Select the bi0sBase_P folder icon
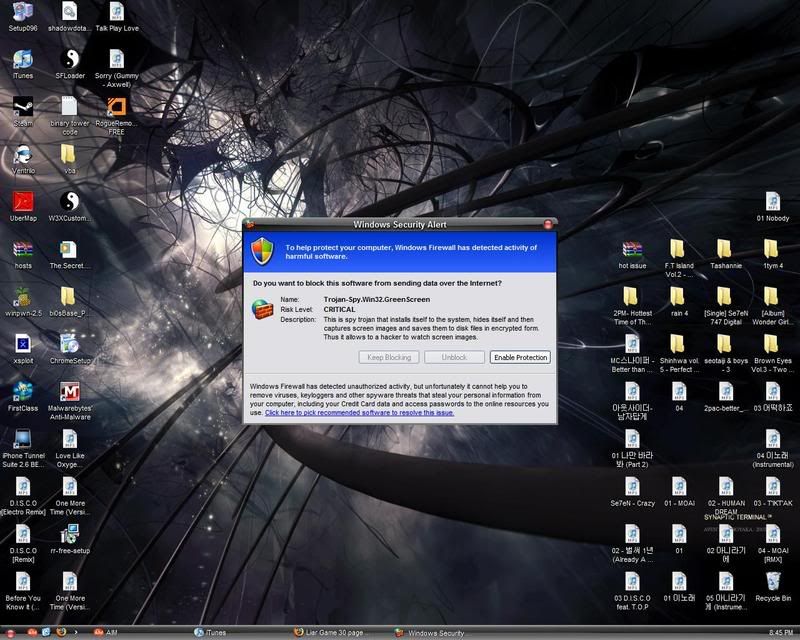This screenshot has height=640, width=800. (x=70, y=297)
